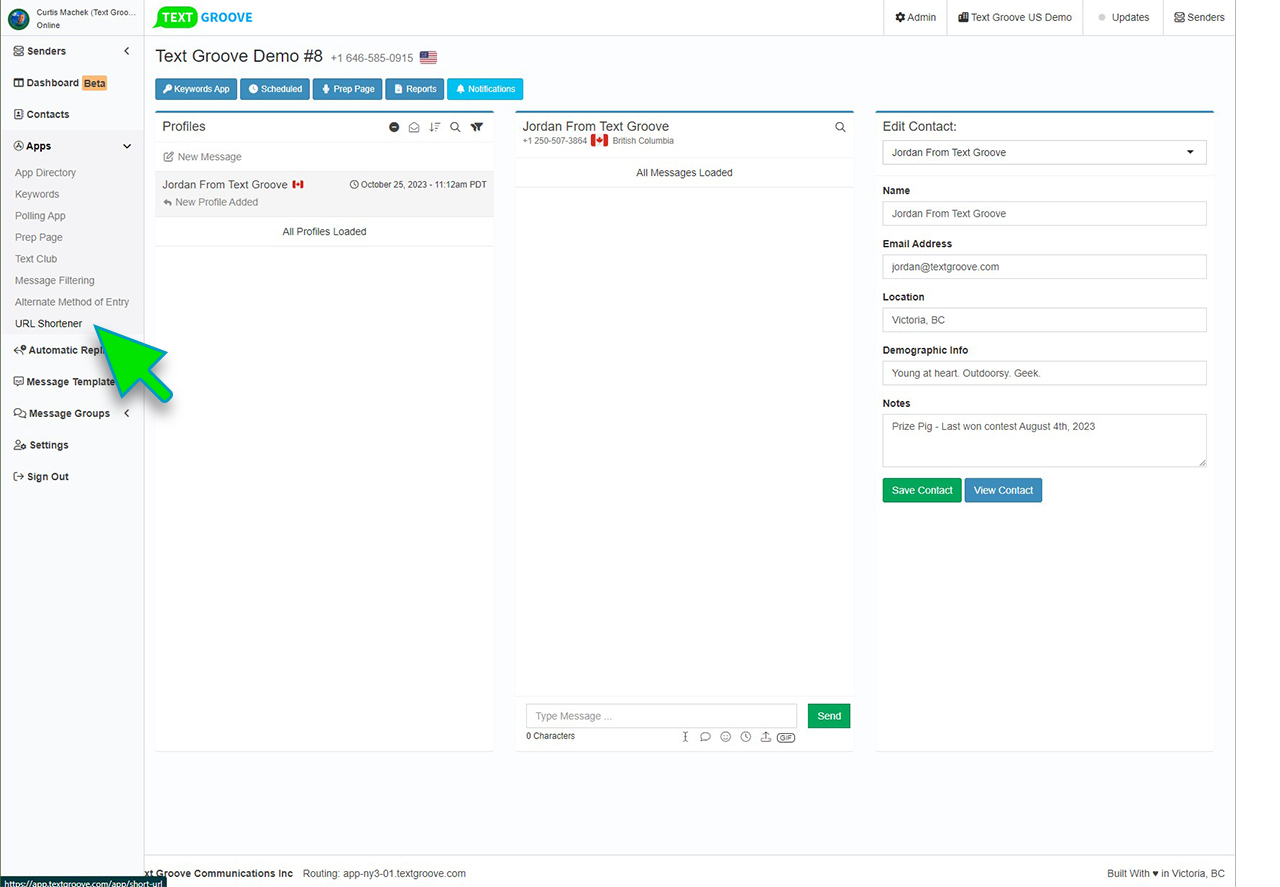Expand the Message Groups section
Image resolution: width=1280 pixels, height=887 pixels.
[x=126, y=413]
